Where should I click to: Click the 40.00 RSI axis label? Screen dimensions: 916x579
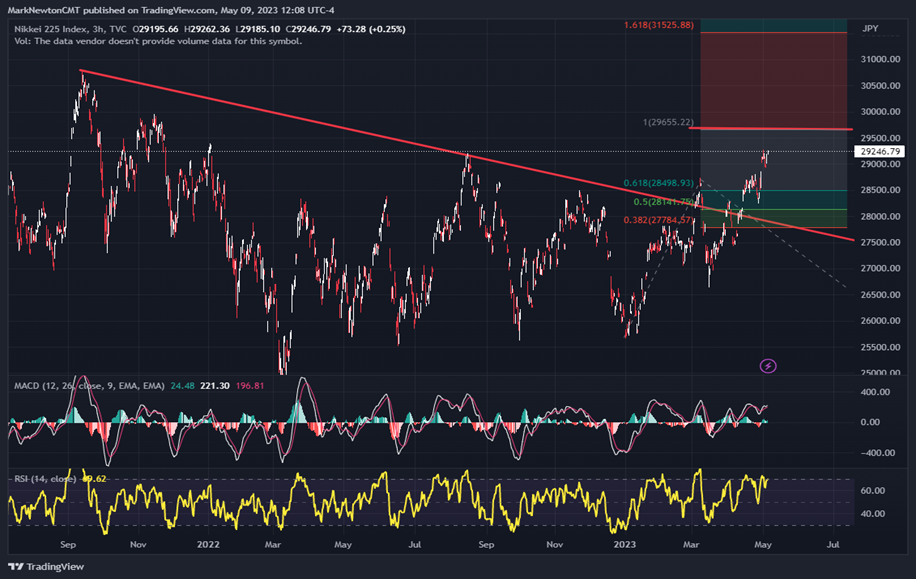(873, 514)
